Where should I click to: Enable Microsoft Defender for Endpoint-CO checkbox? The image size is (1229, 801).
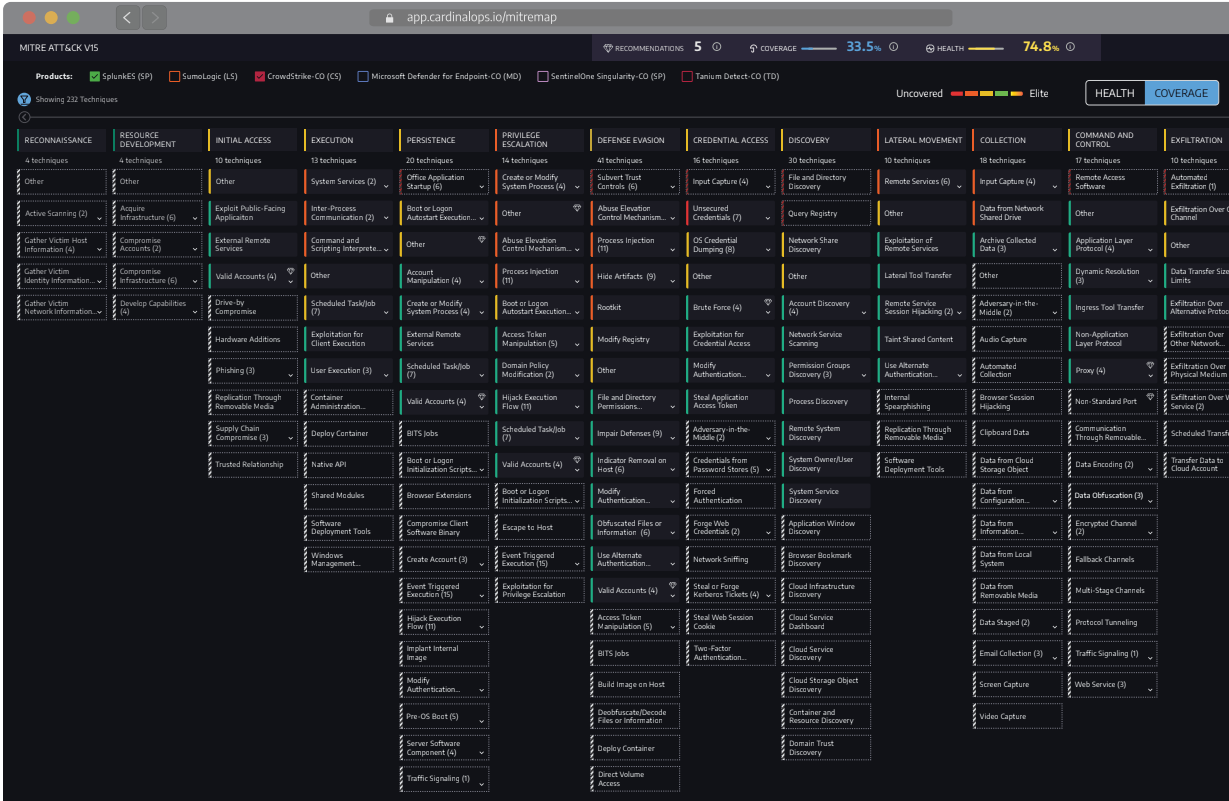pos(363,76)
